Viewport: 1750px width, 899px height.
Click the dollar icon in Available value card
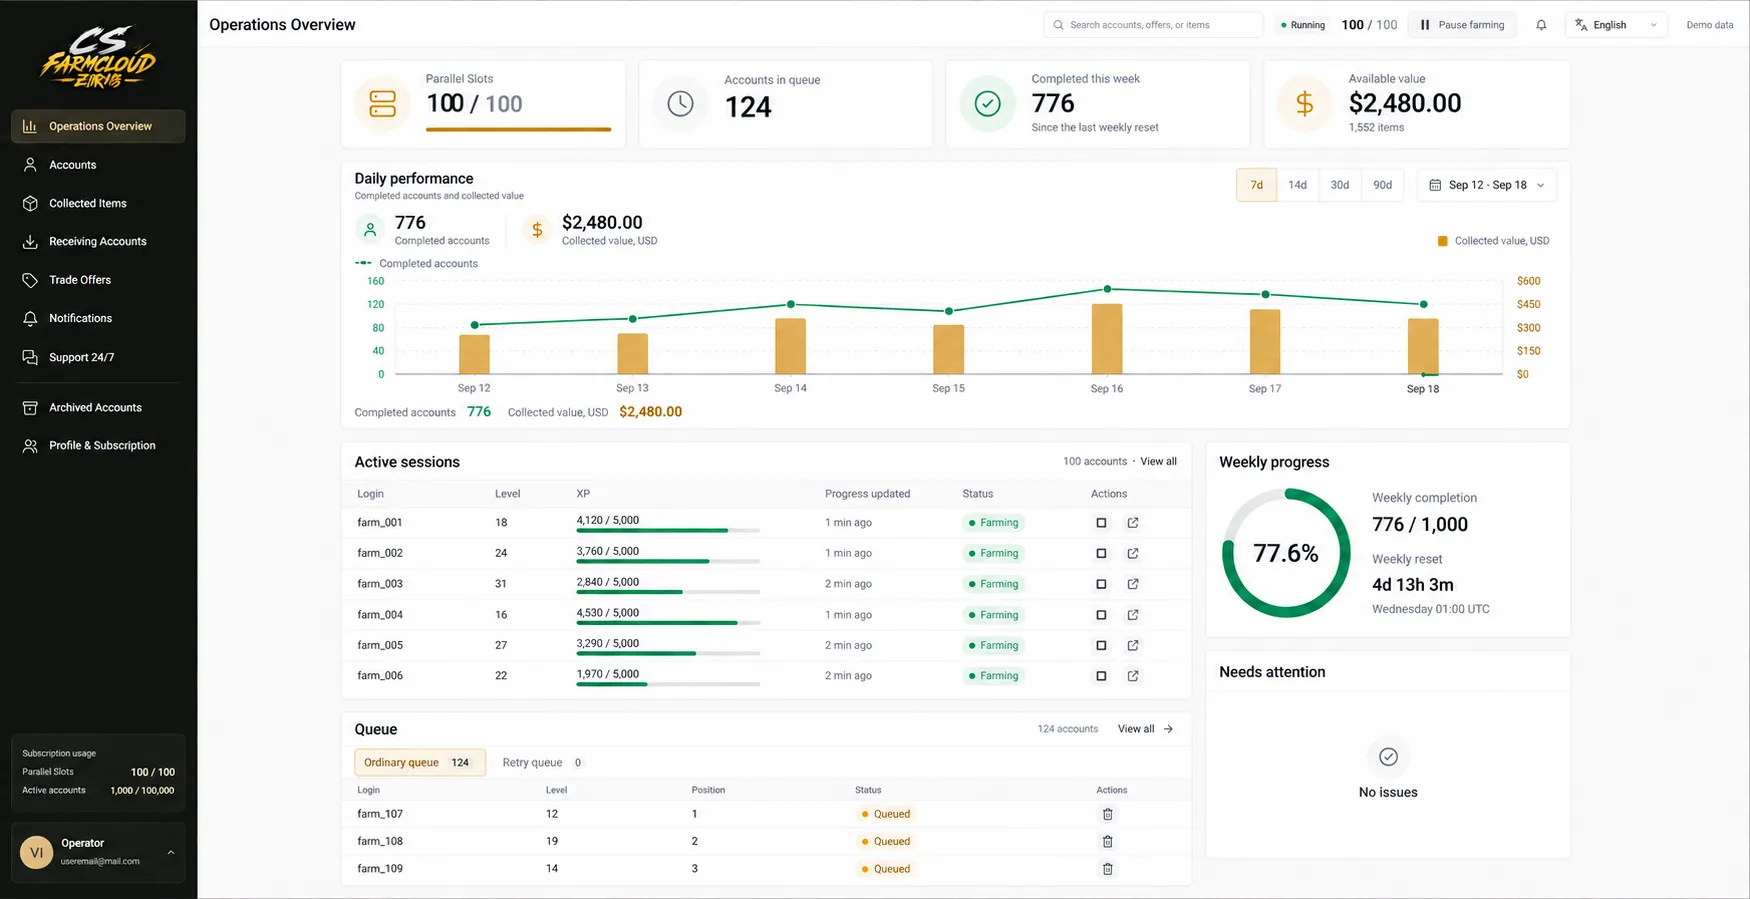click(1304, 104)
